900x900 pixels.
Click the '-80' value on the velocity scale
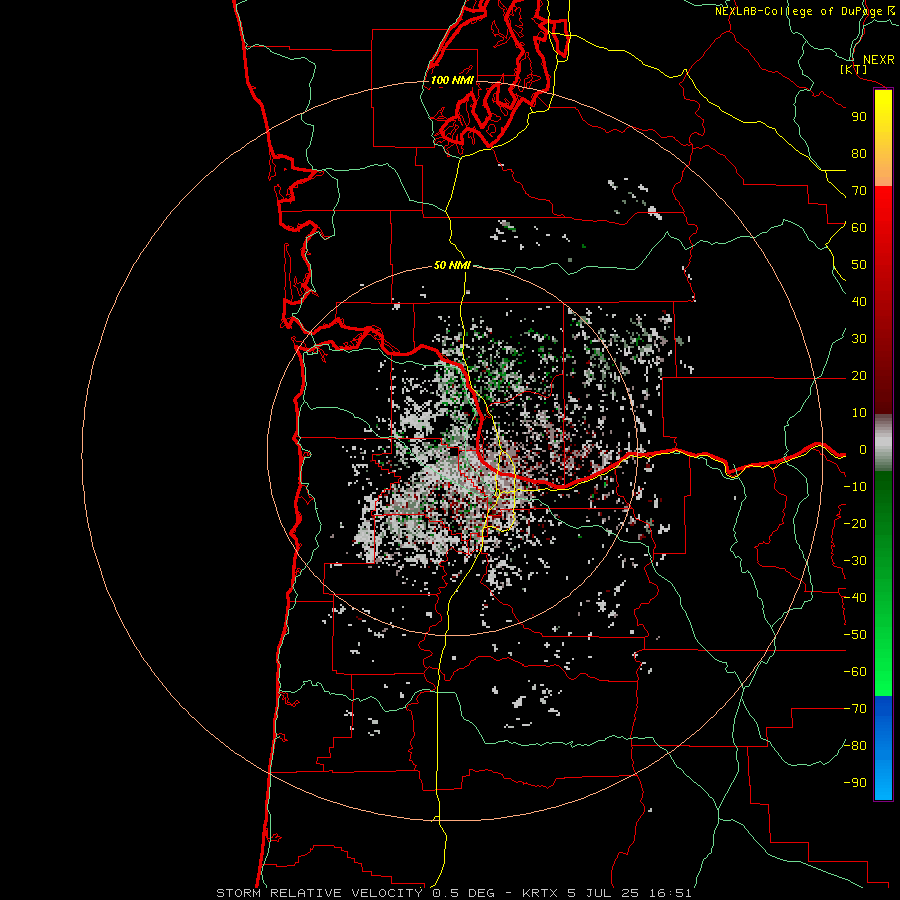coord(855,746)
